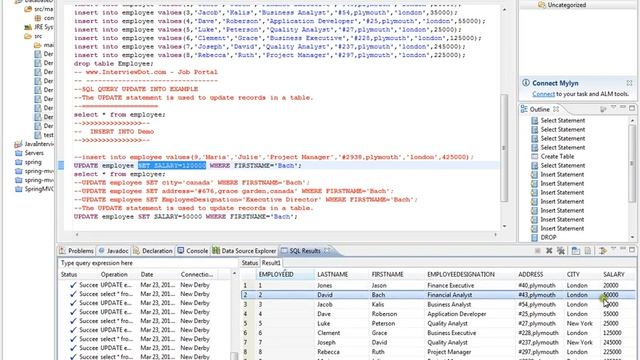The height and width of the screenshot is (360, 640).
Task: Click the editor horizontal scrollbar right arrow
Action: pos(496,234)
